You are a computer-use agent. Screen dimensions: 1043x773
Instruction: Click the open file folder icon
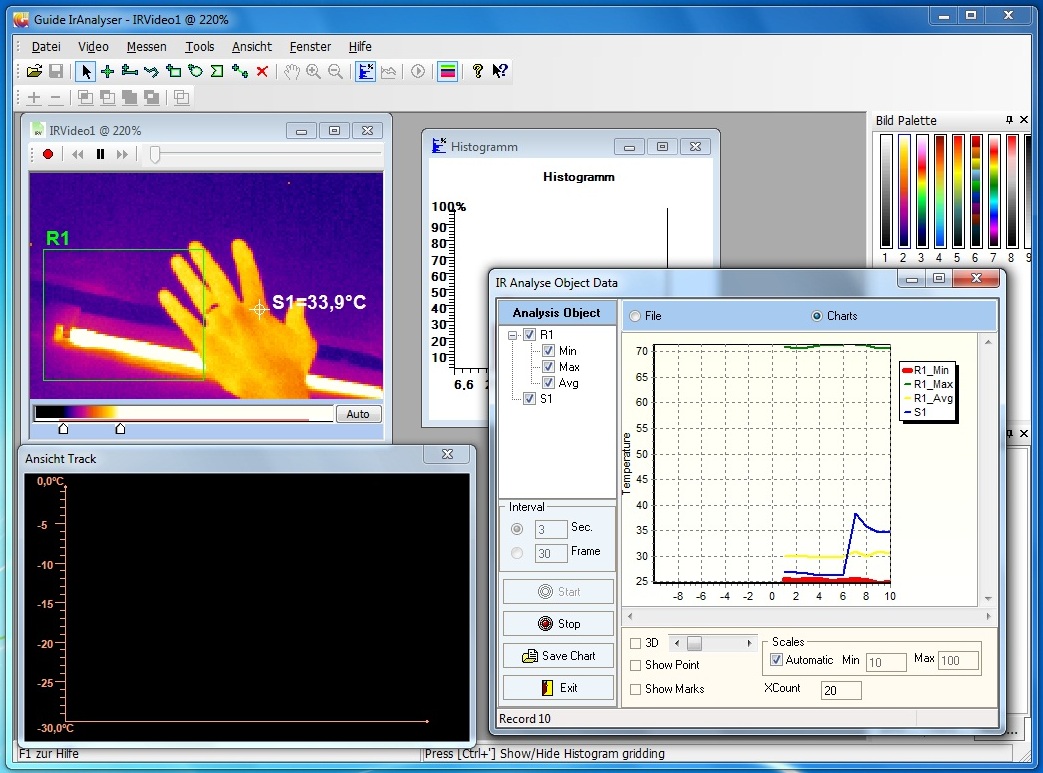pos(34,71)
